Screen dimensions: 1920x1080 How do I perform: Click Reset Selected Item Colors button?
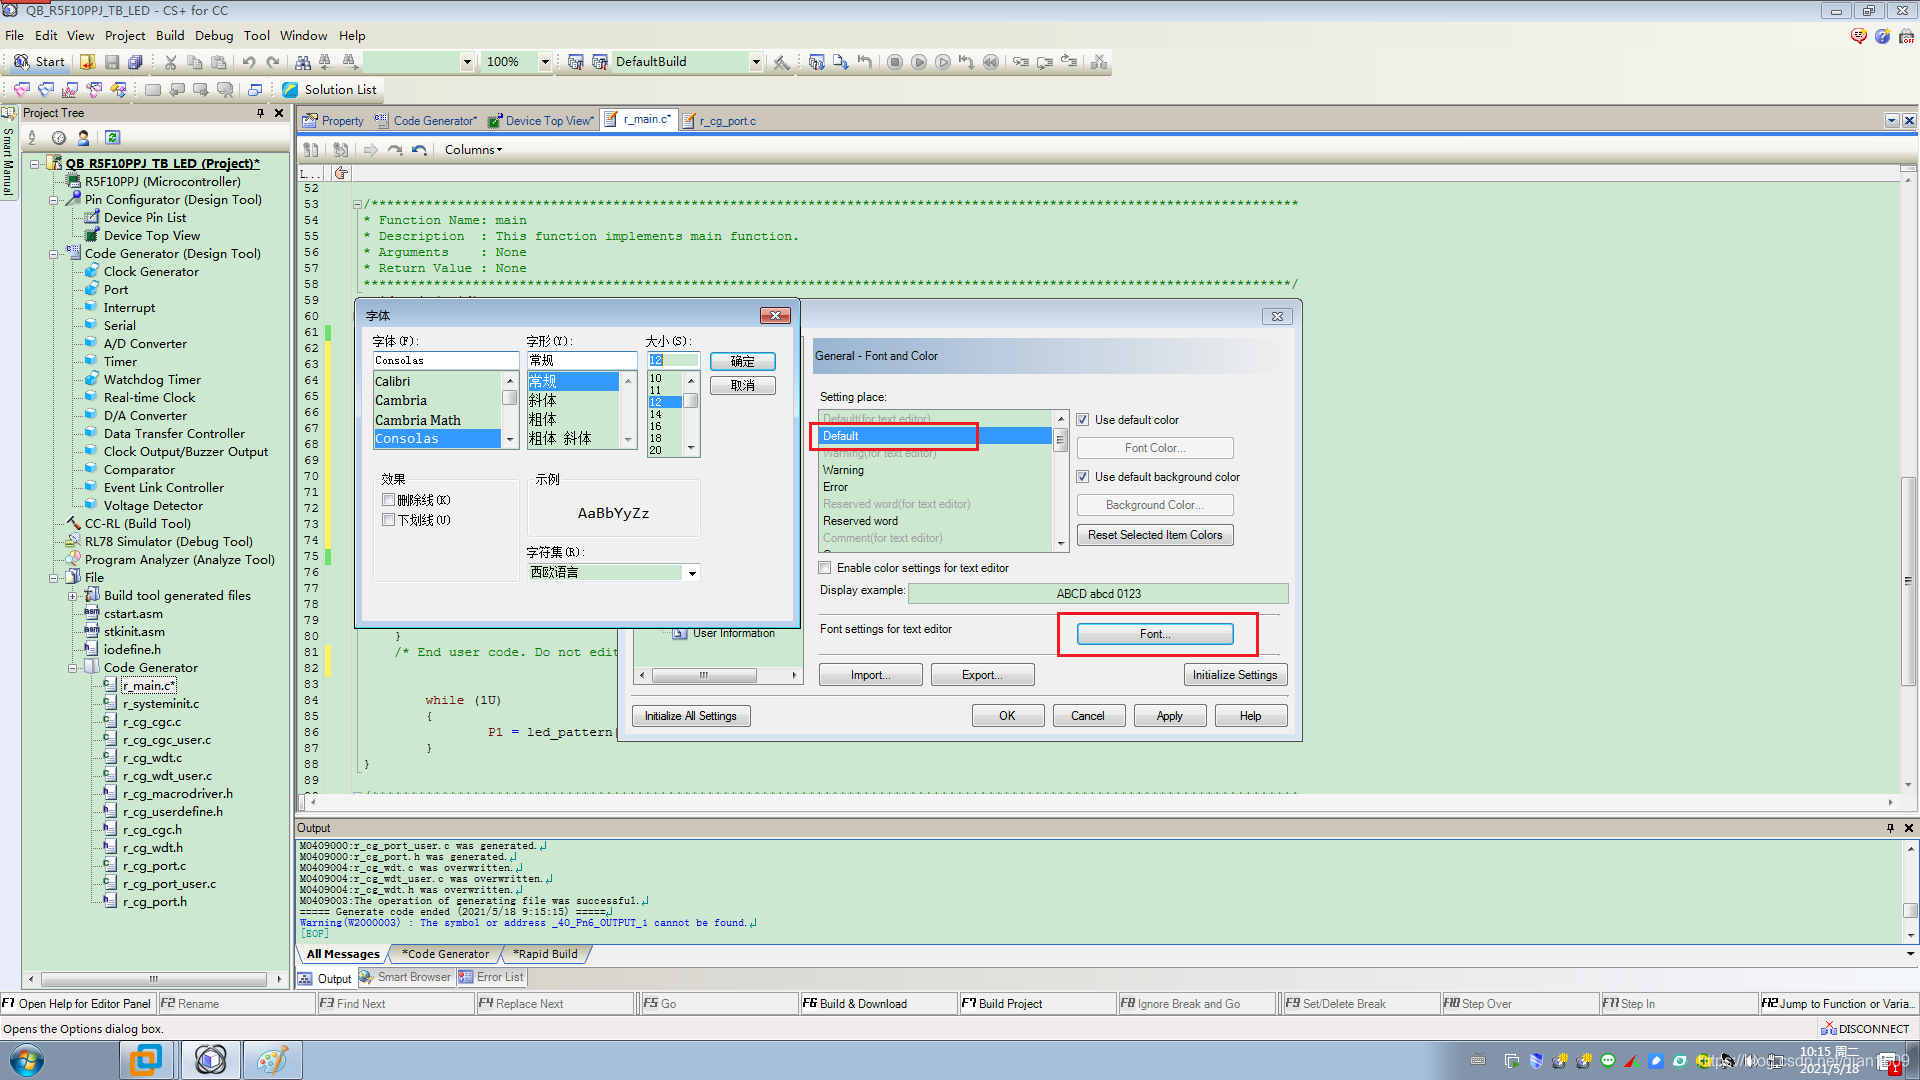coord(1155,535)
